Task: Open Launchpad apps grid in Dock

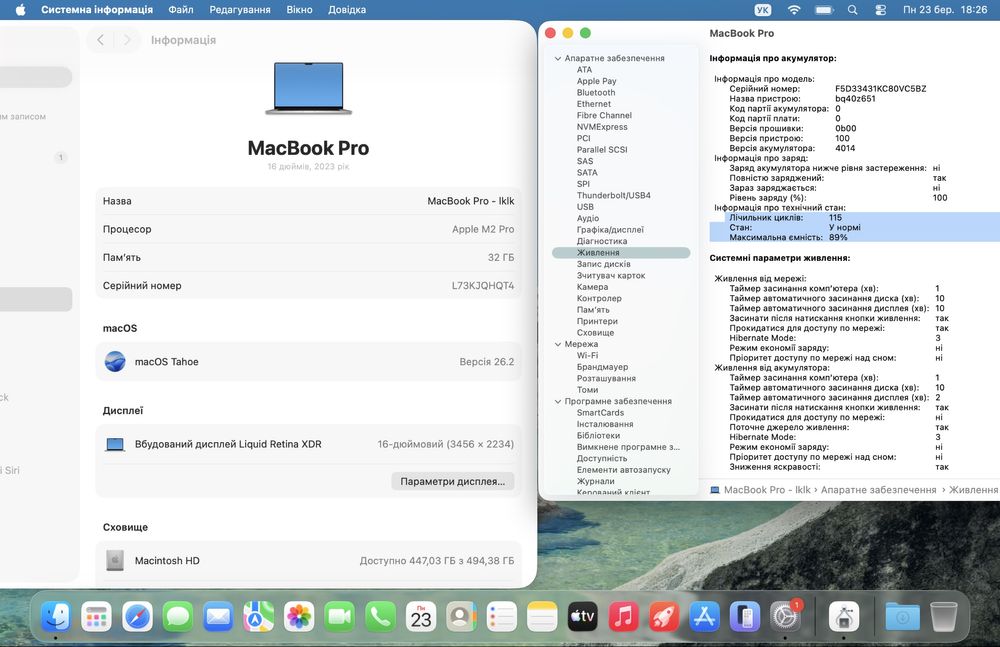Action: tap(96, 617)
